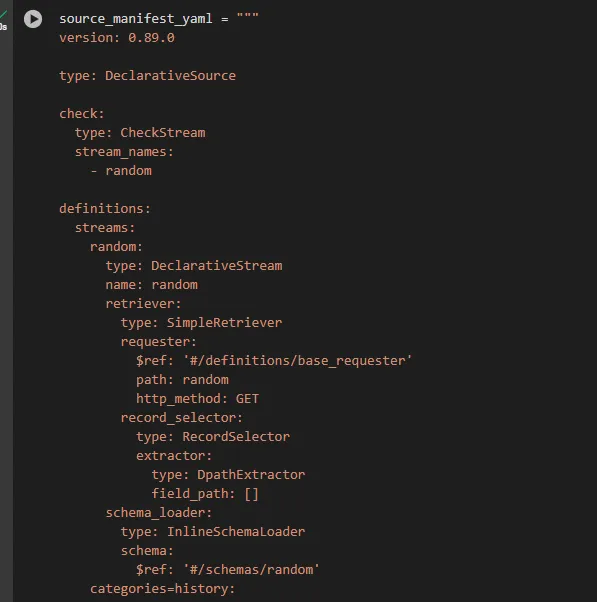Click the 'check:' key

[x=82, y=114]
